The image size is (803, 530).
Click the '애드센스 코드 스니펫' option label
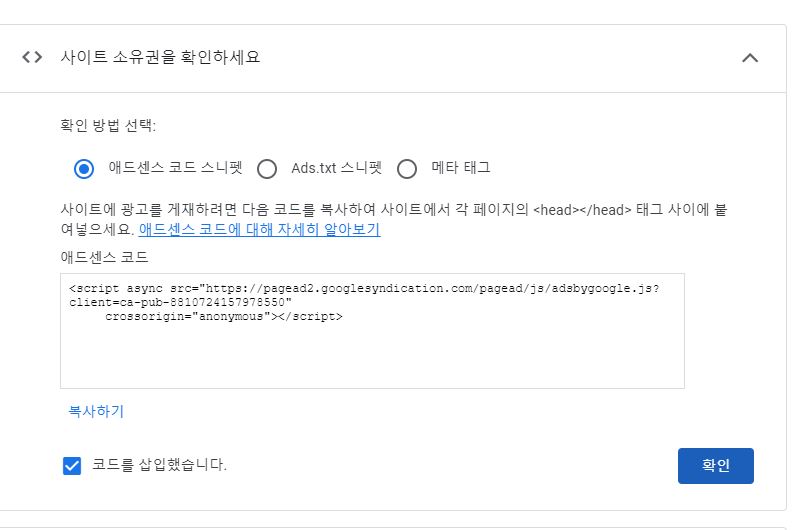click(x=175, y=167)
